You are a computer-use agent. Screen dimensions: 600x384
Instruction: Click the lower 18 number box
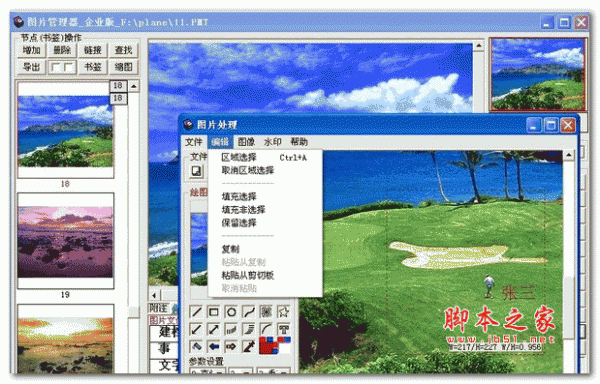click(x=118, y=98)
